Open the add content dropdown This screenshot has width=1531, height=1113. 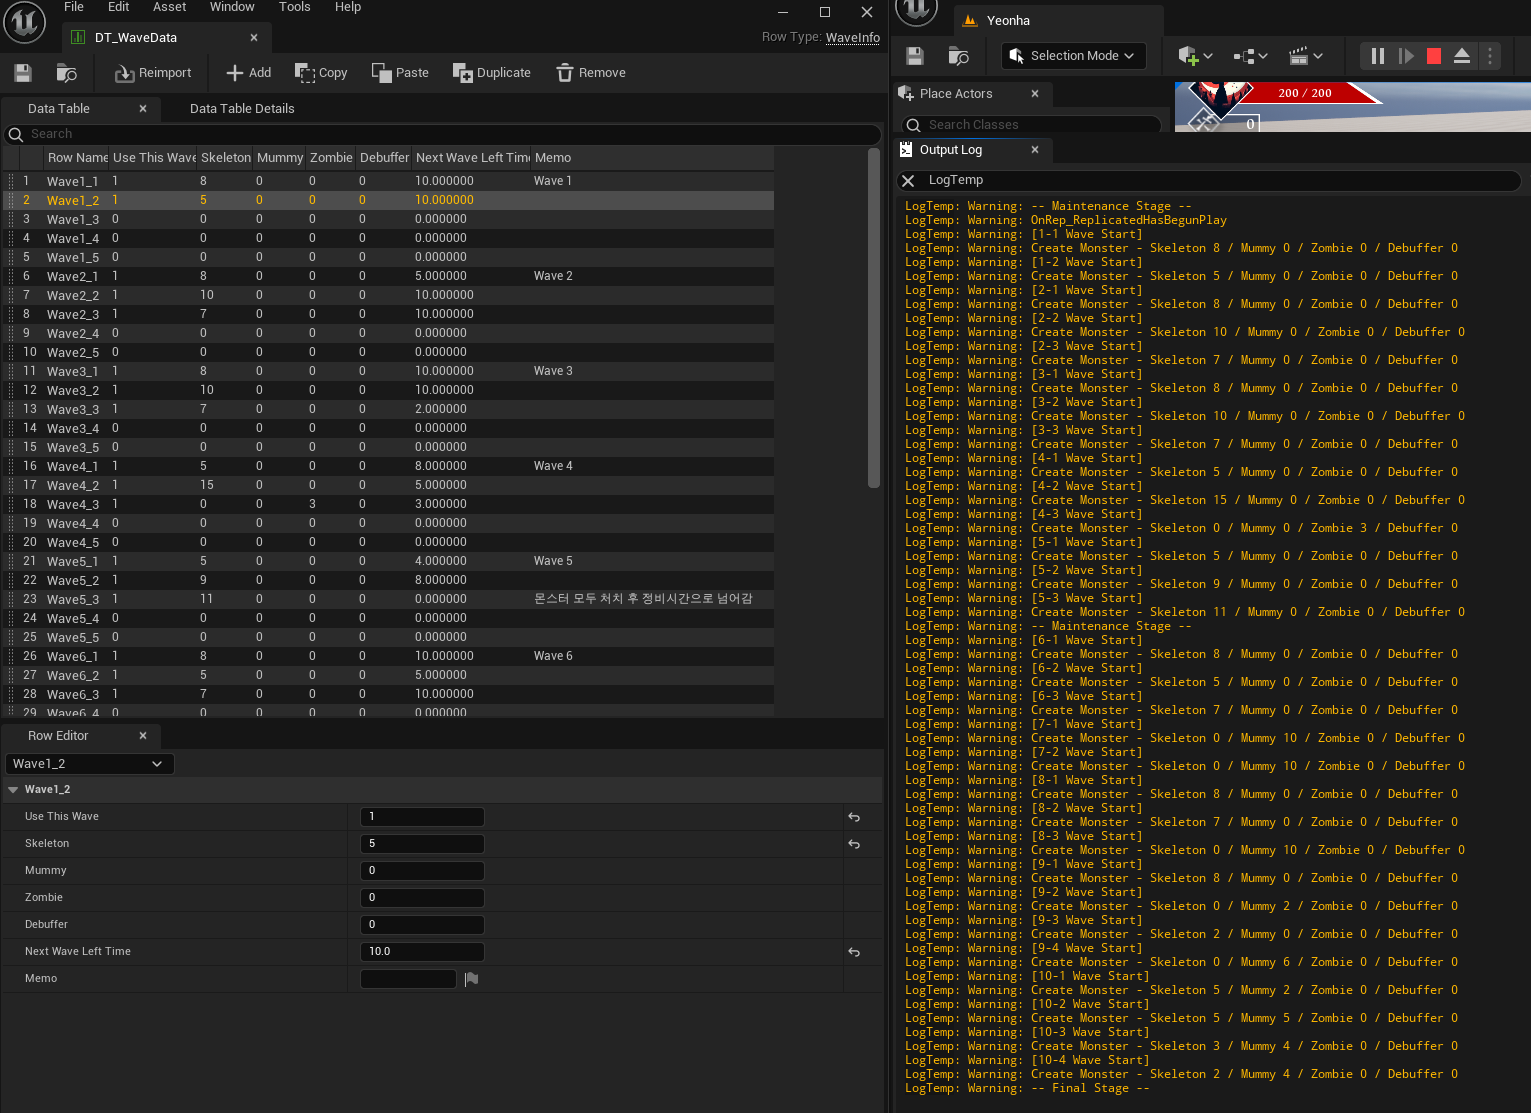[x=1196, y=56]
